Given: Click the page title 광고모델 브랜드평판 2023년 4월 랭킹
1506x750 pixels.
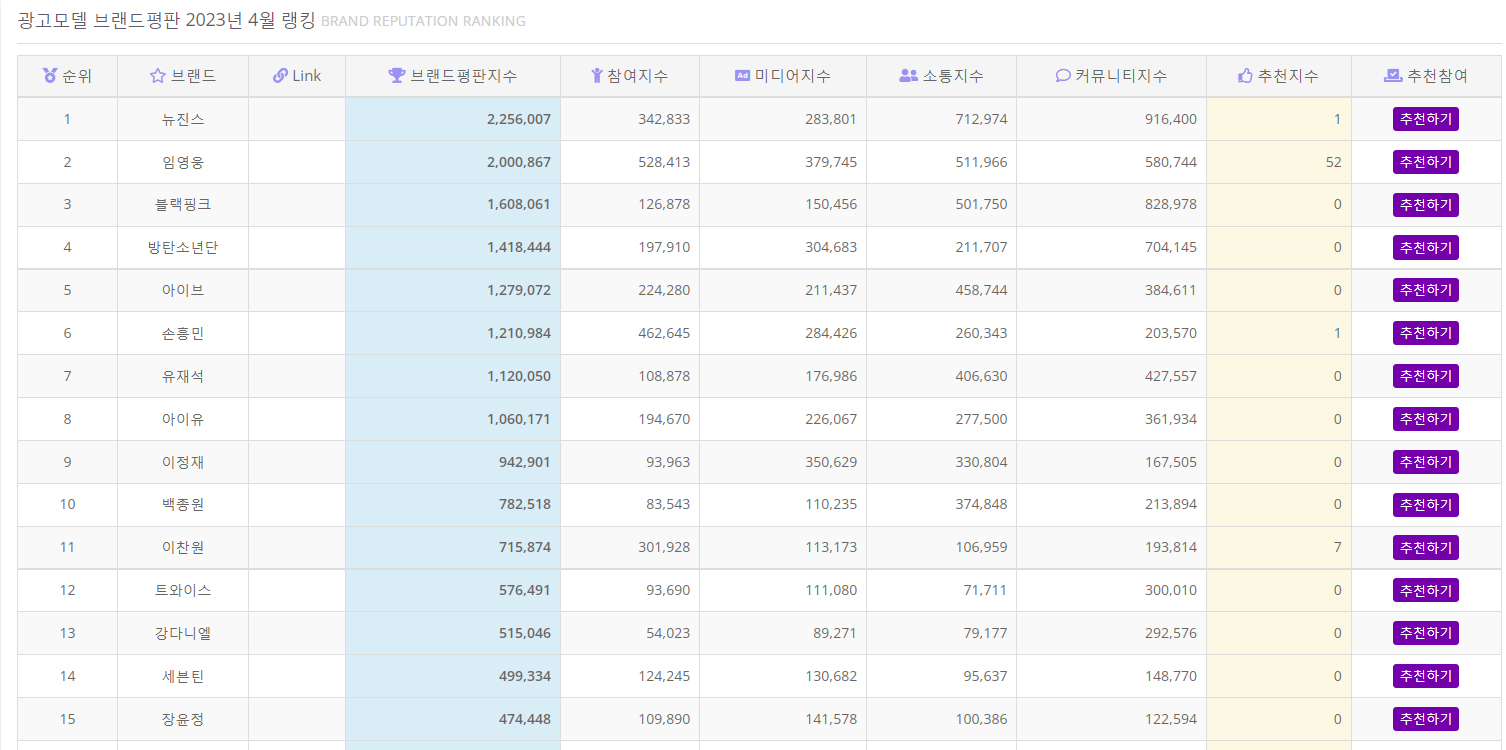Looking at the screenshot, I should pos(166,20).
